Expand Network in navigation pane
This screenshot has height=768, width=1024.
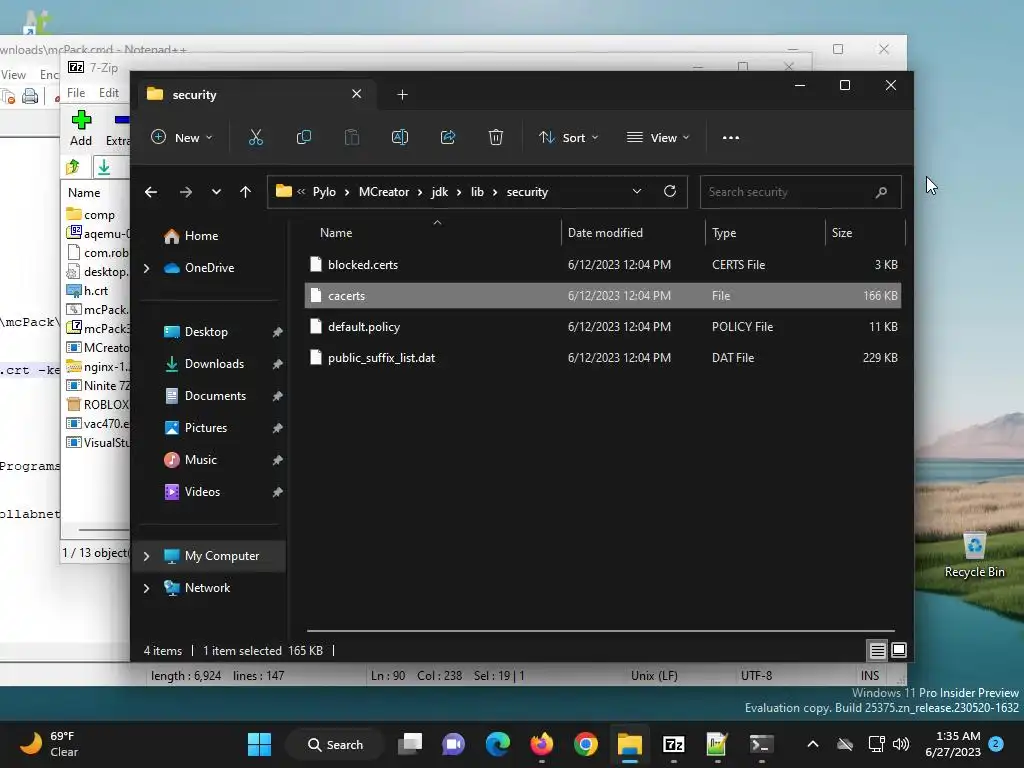tap(147, 588)
